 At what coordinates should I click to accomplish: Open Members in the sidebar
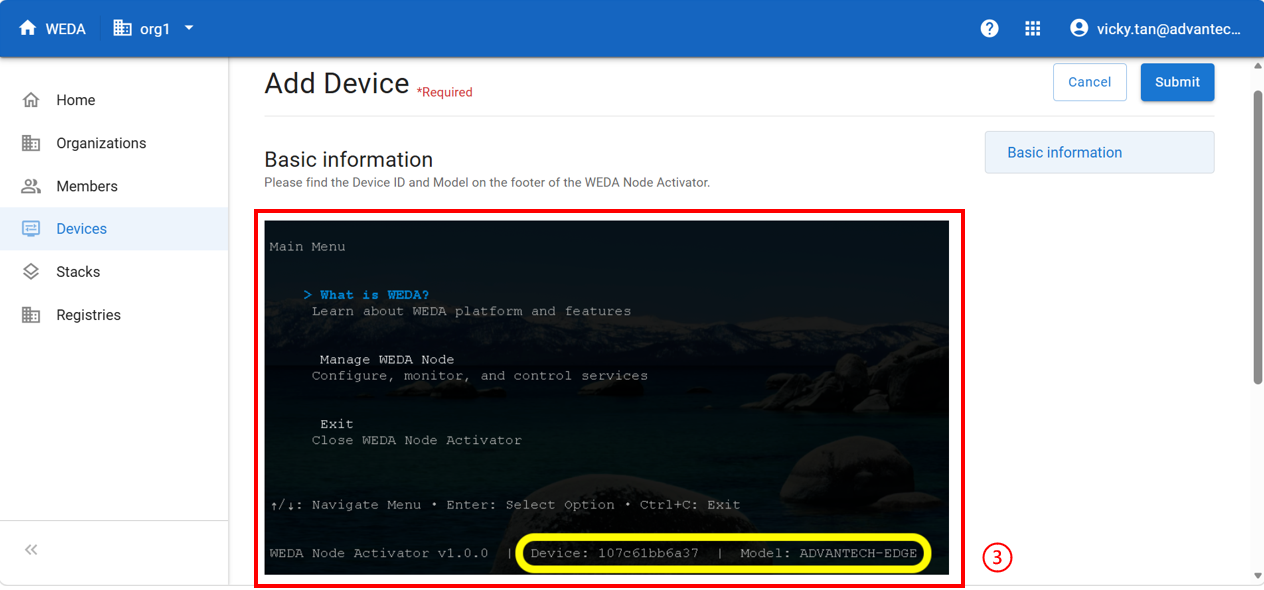(x=114, y=186)
